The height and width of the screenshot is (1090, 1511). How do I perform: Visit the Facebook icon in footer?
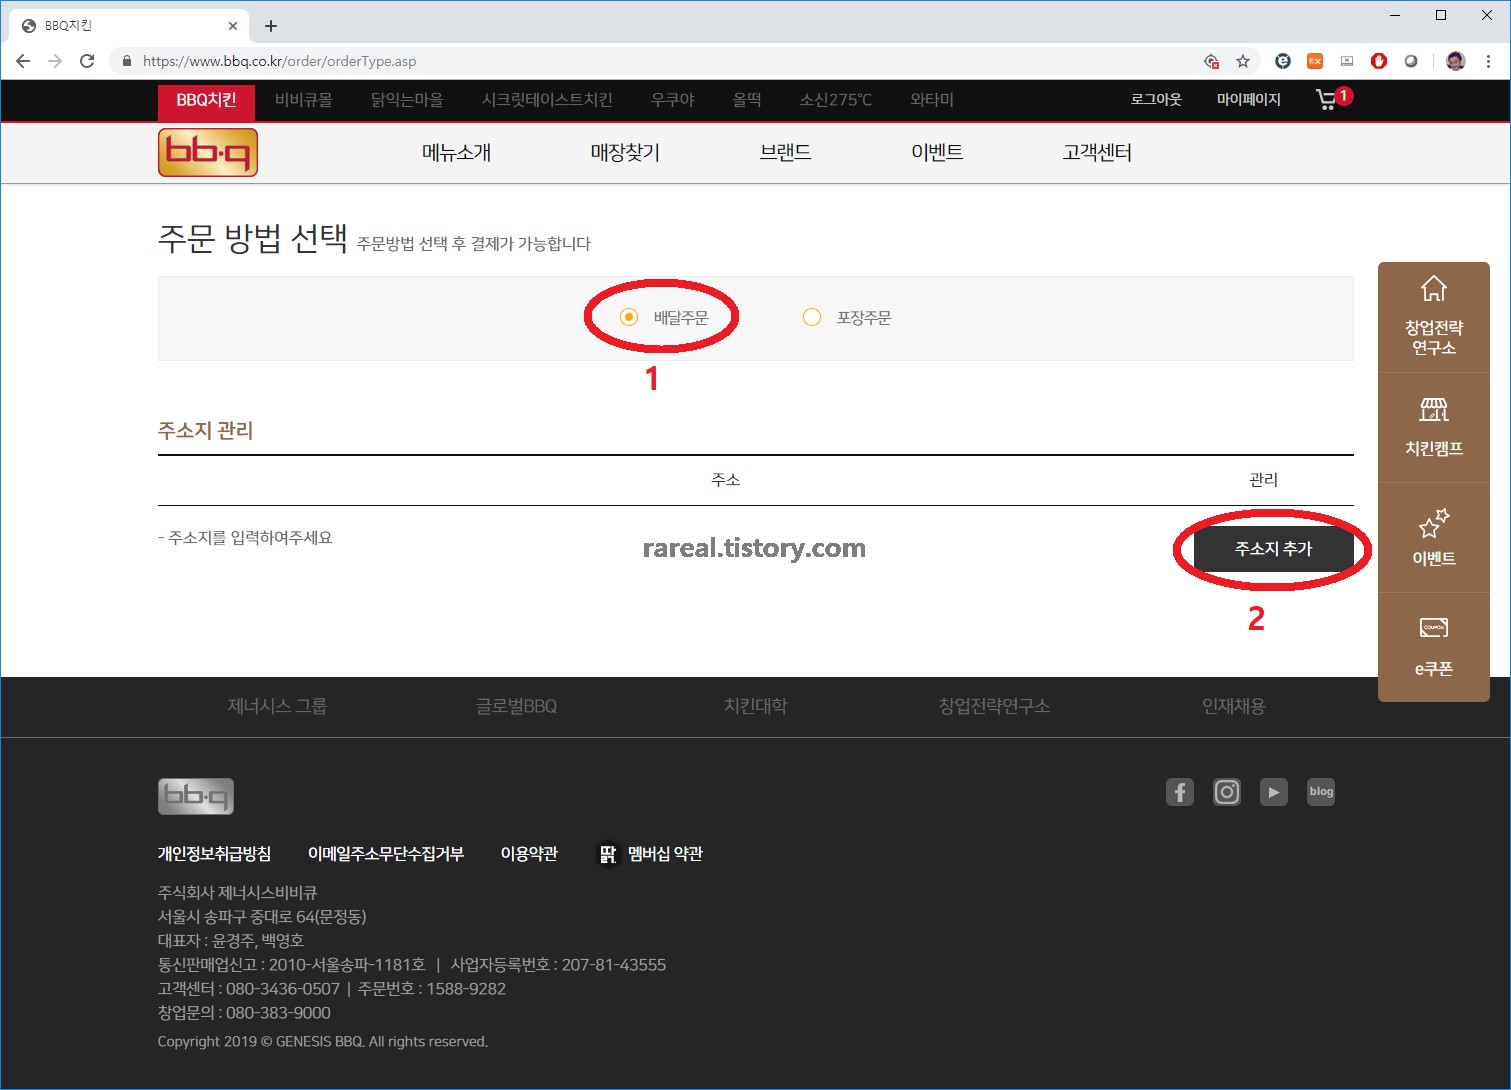click(1180, 792)
